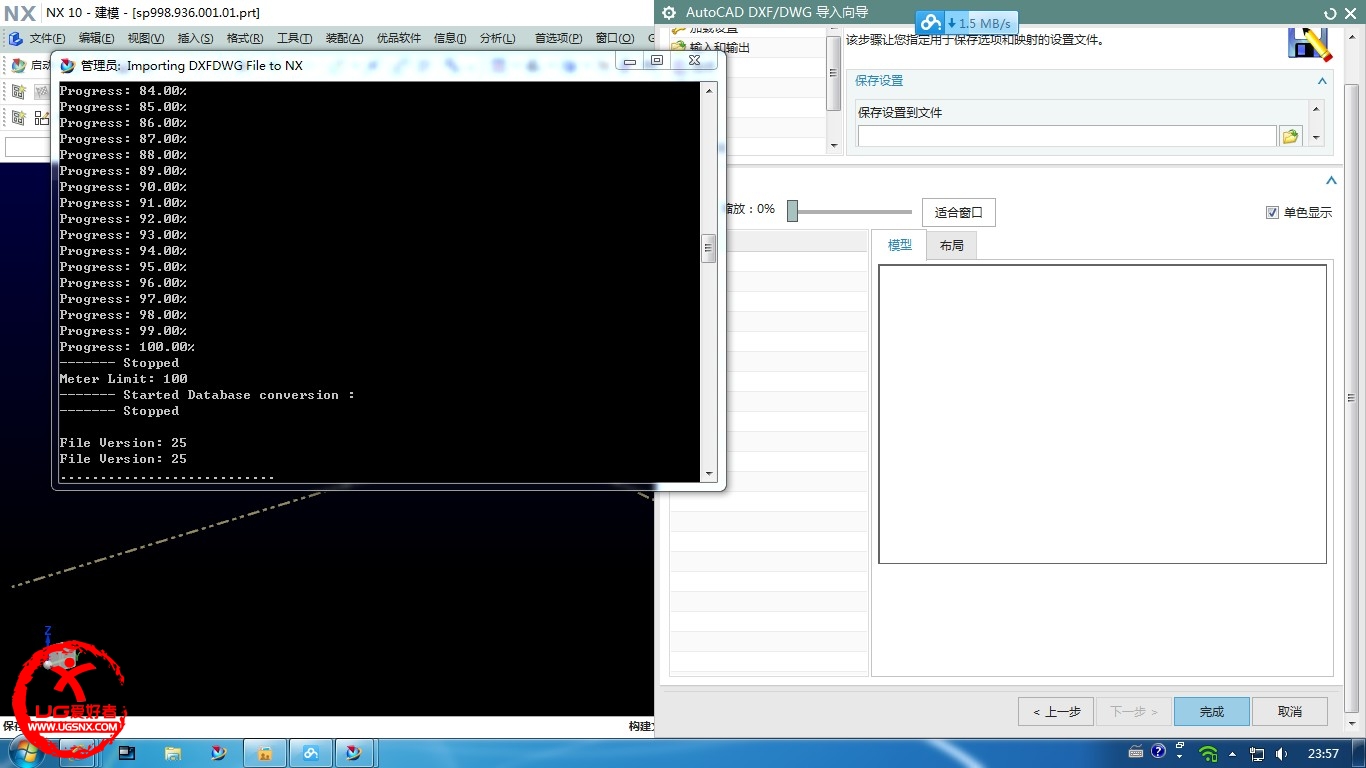The width and height of the screenshot is (1366, 768).
Task: Switch to the 模型 preview tab
Action: click(899, 245)
